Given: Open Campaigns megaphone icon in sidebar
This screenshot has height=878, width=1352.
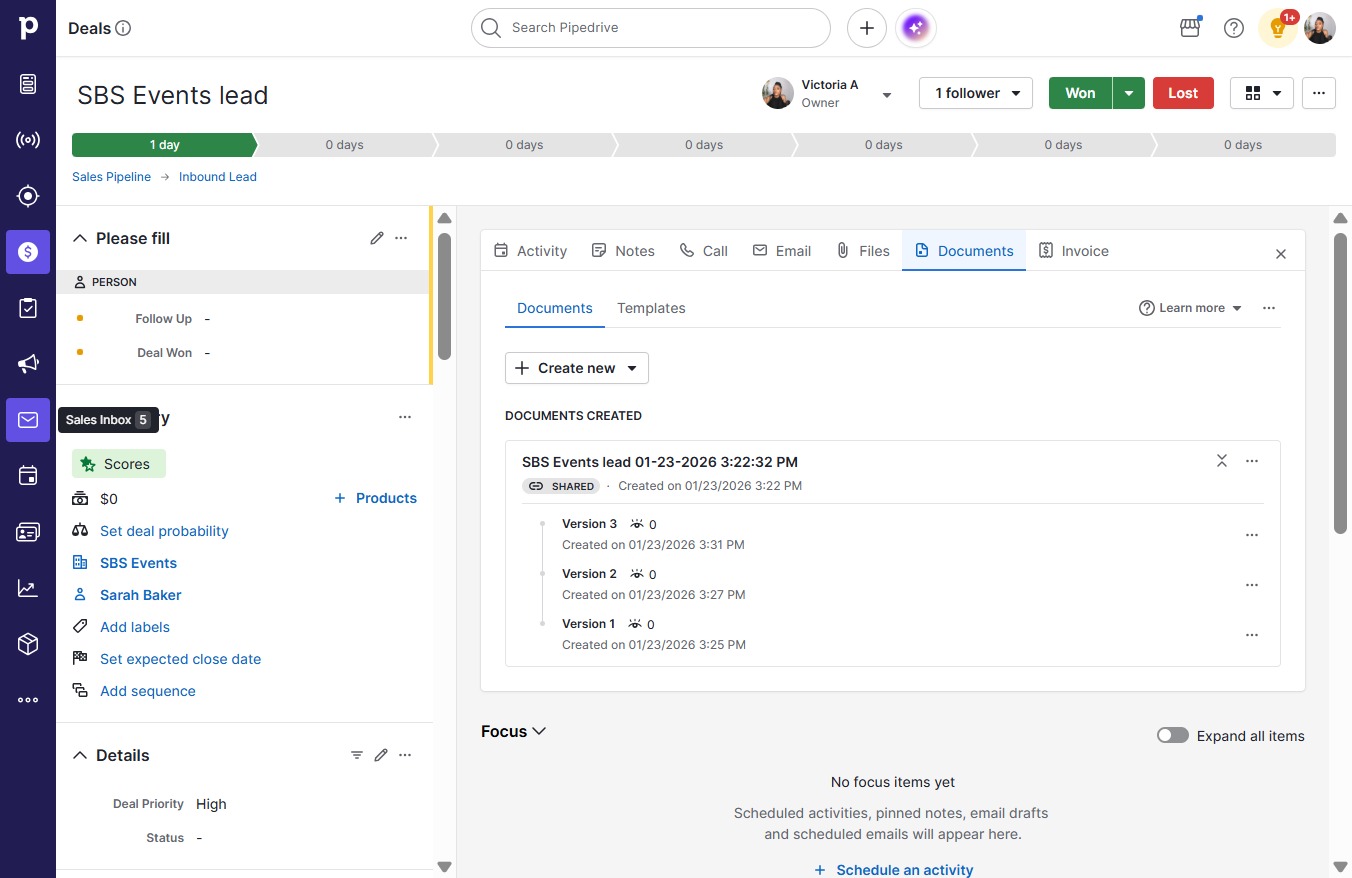Looking at the screenshot, I should point(28,364).
